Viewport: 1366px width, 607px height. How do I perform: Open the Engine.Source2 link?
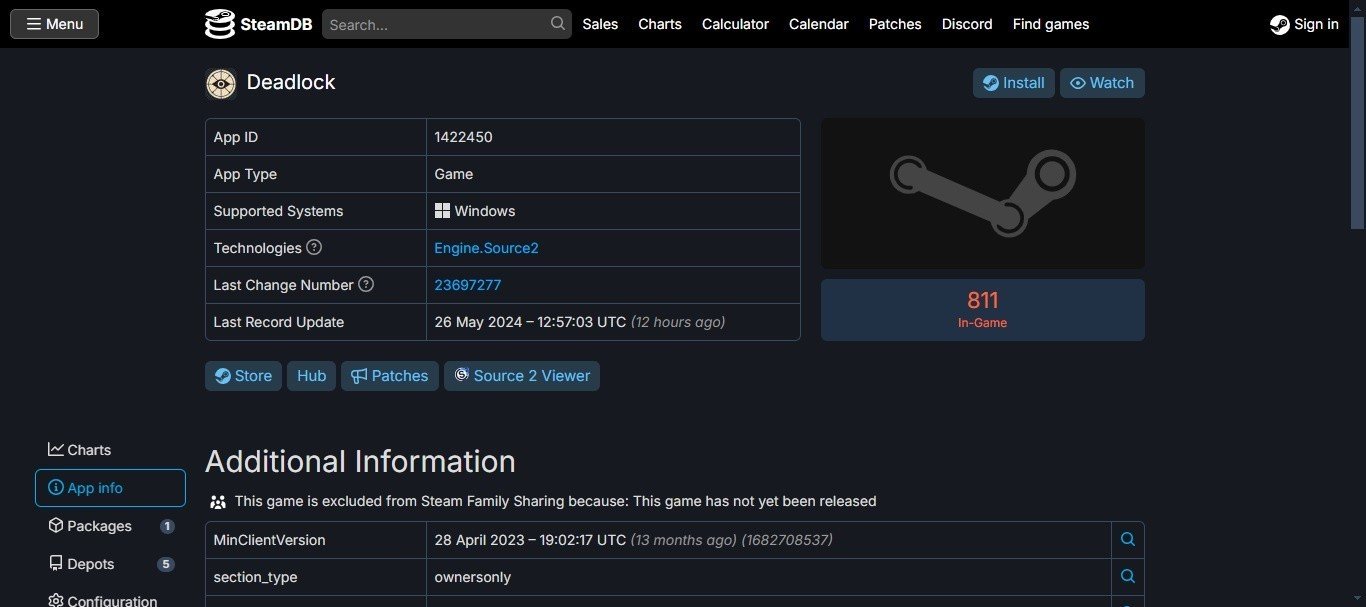(x=486, y=248)
